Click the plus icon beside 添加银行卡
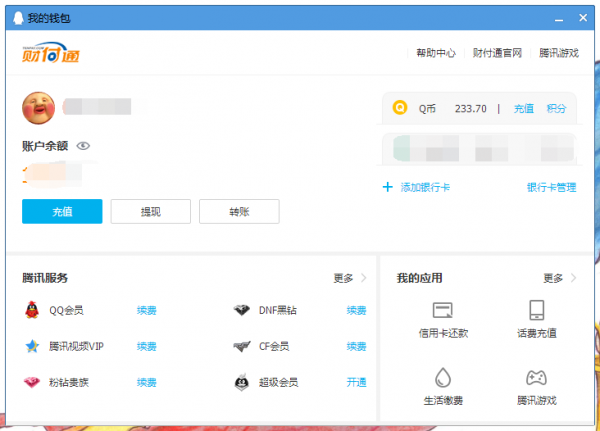Image resolution: width=600 pixels, height=431 pixels. click(x=388, y=187)
